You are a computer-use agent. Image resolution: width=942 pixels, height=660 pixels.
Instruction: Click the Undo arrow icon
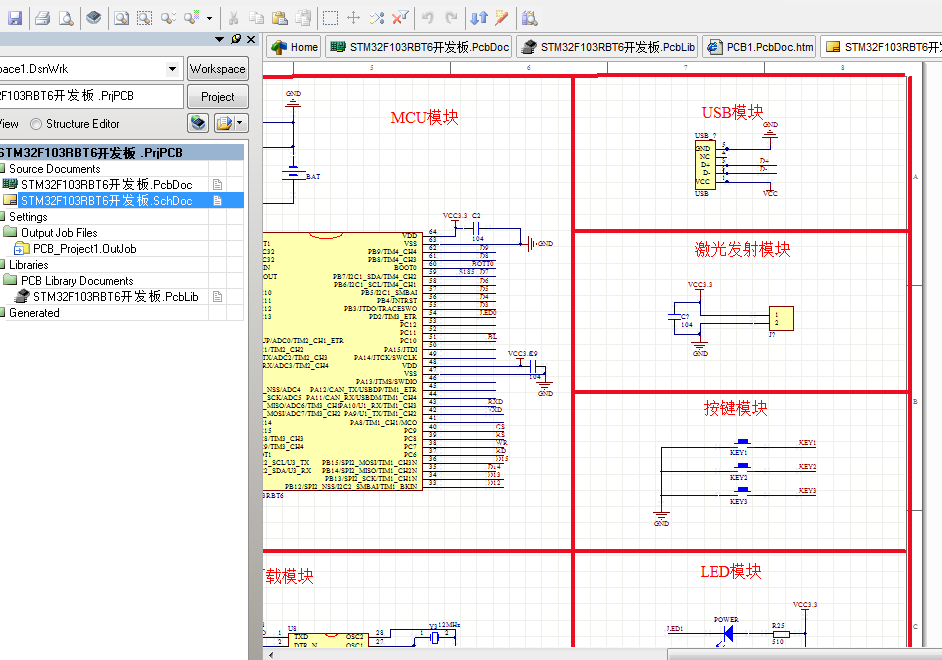point(428,18)
